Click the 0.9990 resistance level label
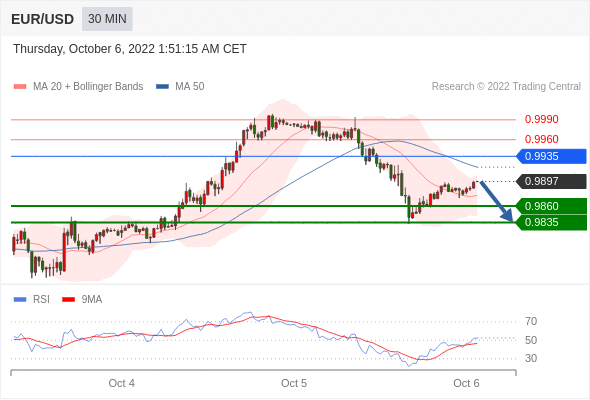This screenshot has width=590, height=400. click(x=541, y=119)
